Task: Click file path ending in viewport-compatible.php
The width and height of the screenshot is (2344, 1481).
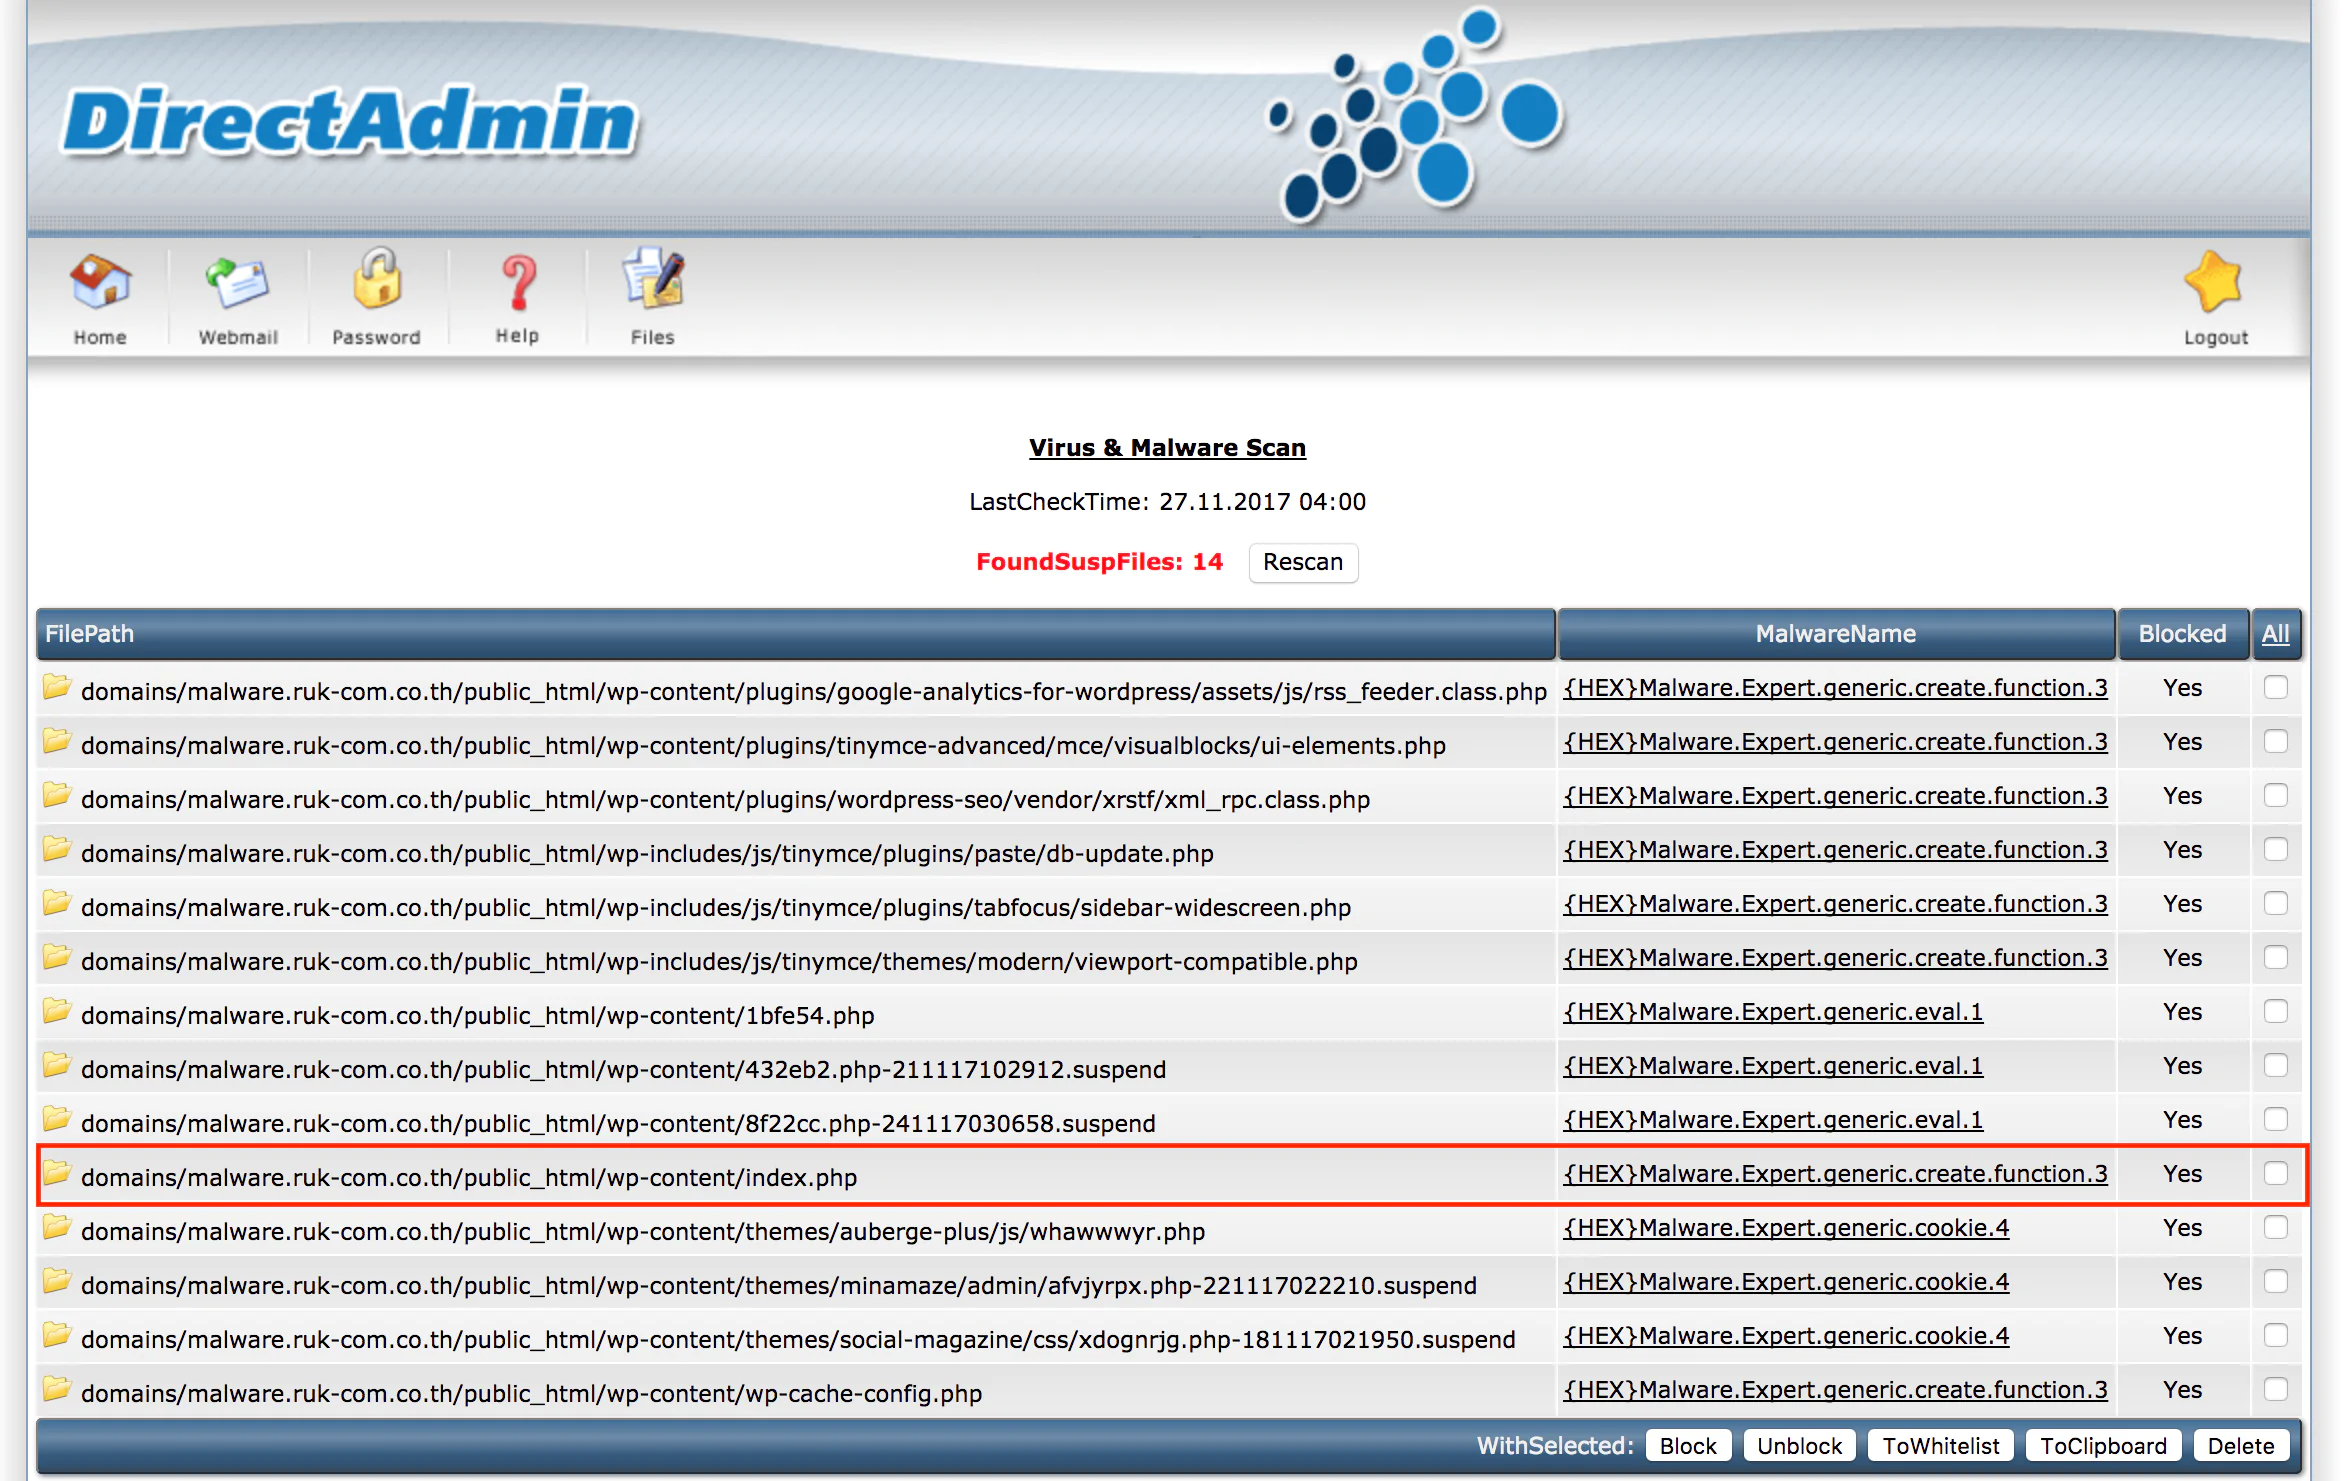Action: pos(719,962)
